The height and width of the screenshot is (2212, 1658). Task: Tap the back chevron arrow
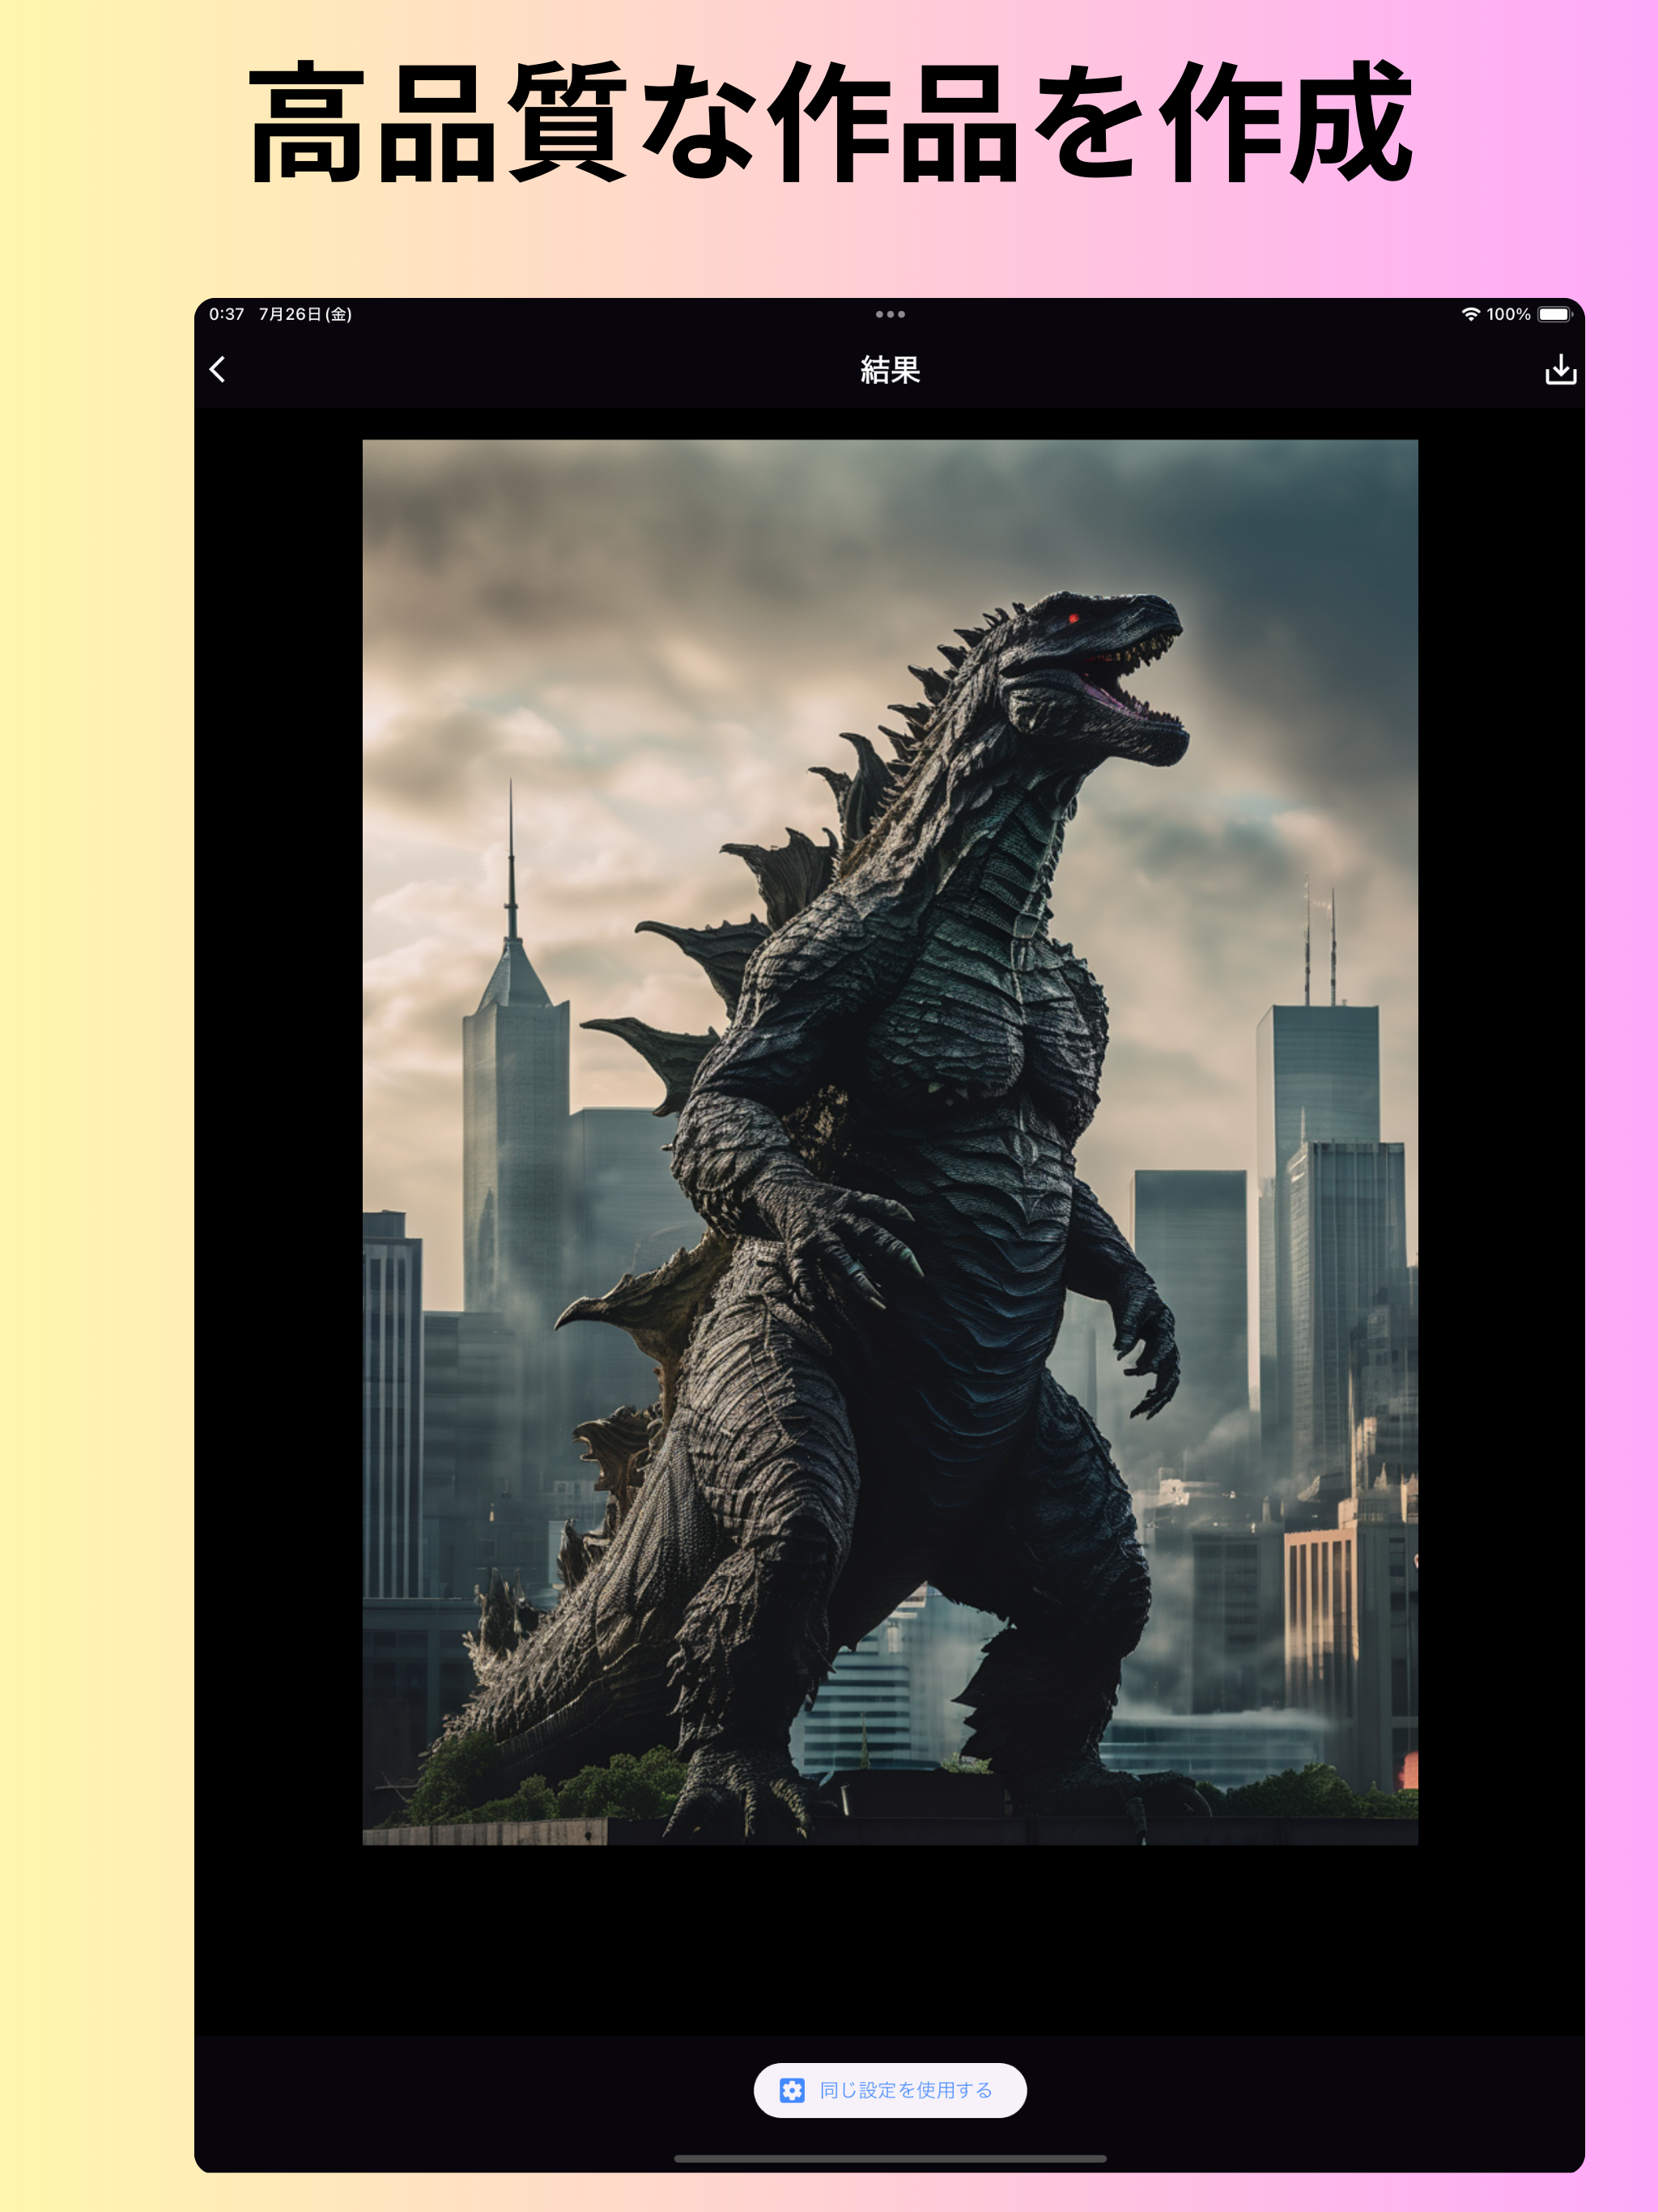(217, 370)
